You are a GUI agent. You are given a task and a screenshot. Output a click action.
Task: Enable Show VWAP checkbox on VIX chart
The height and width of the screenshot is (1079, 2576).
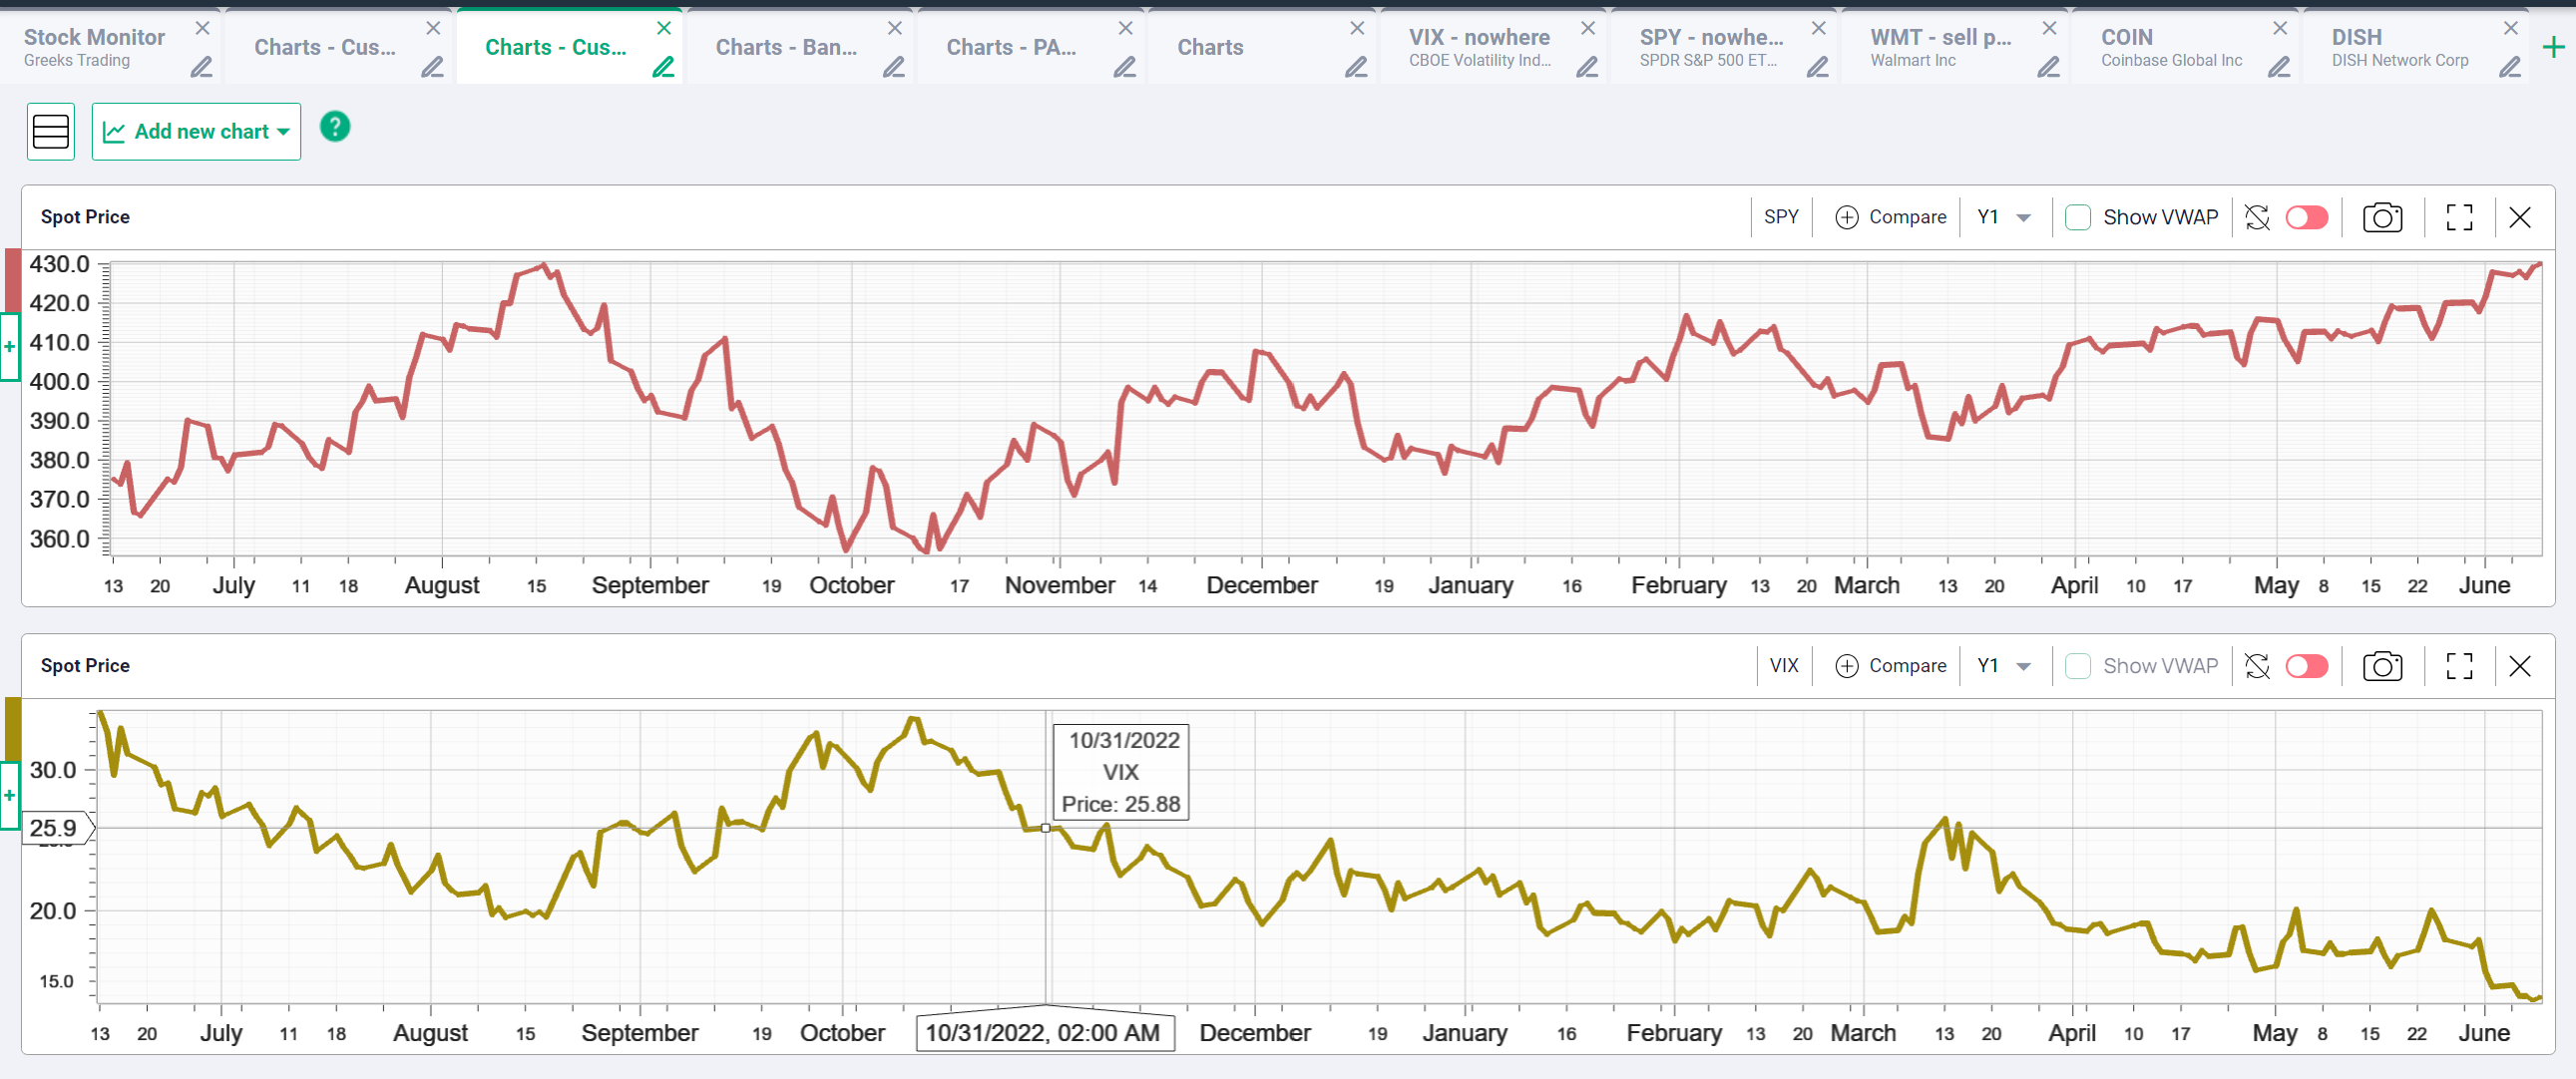(x=2078, y=666)
